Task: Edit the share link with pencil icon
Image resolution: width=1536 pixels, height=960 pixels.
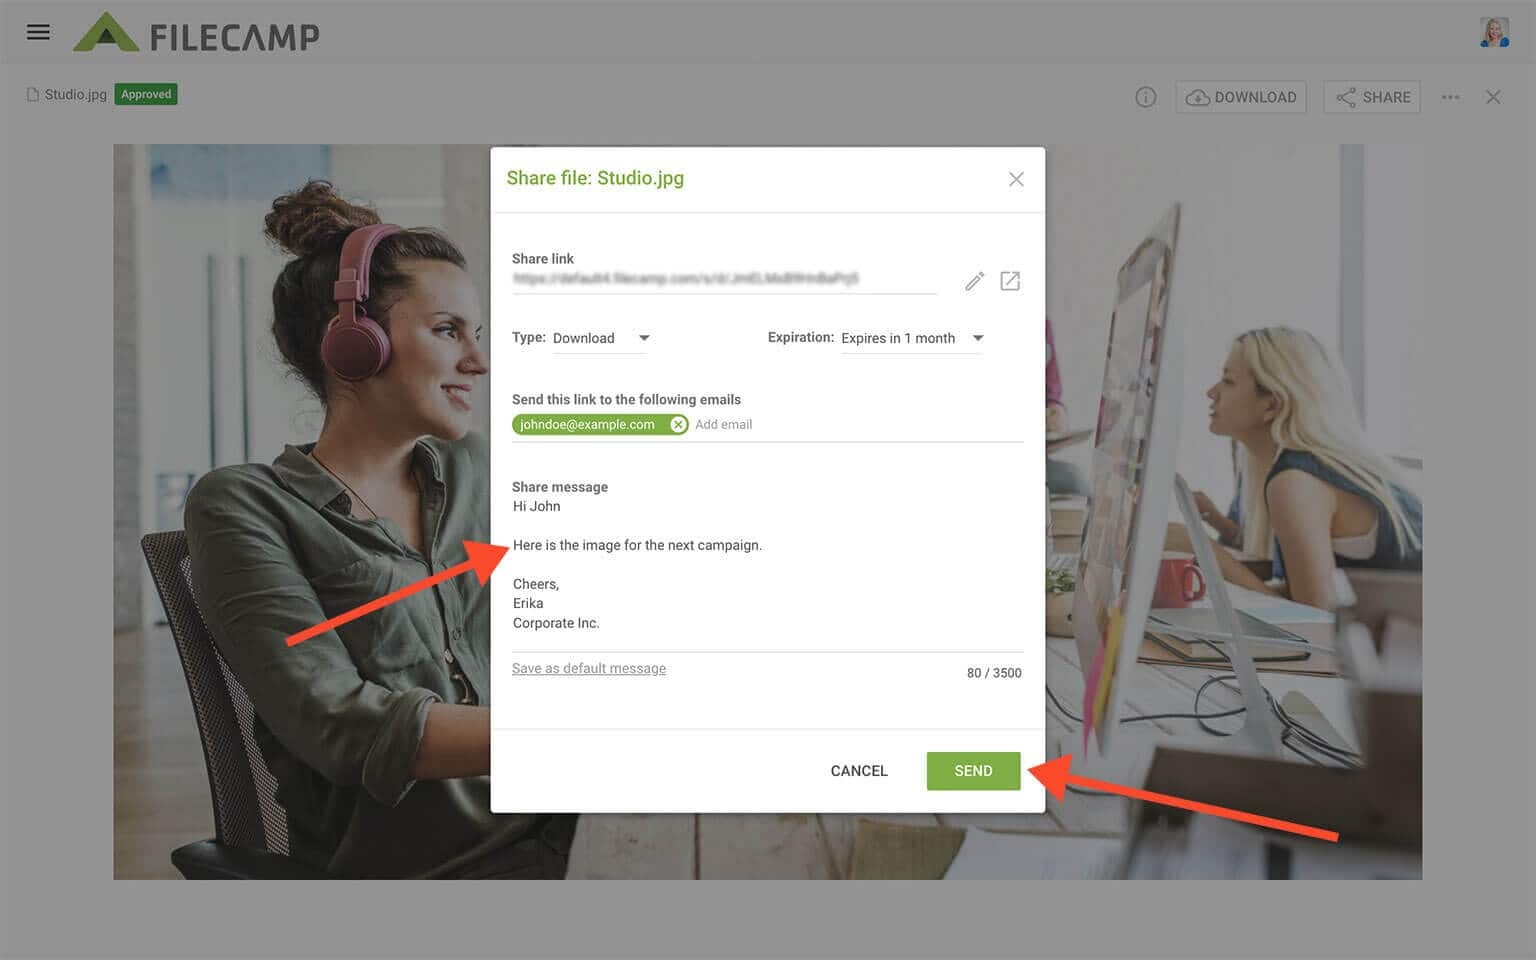Action: coord(974,281)
